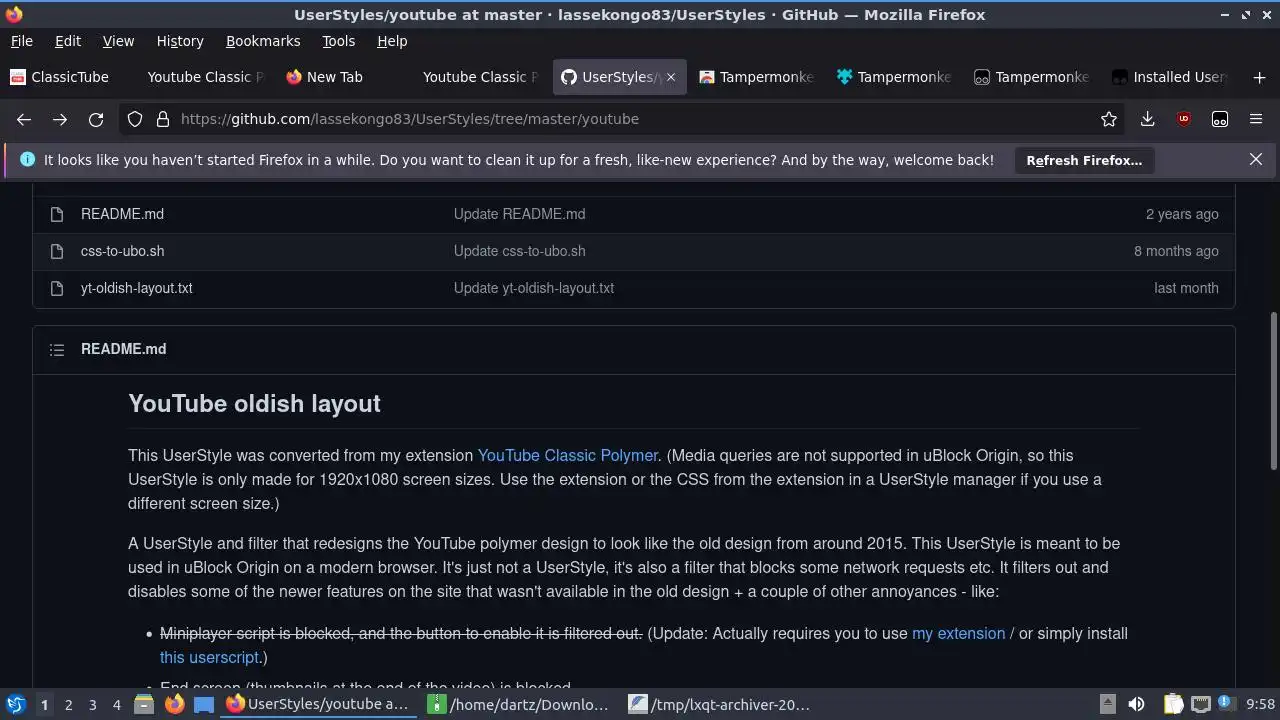Open the update notifier tray icon
Screen dimensions: 1280x720
tap(1226, 704)
